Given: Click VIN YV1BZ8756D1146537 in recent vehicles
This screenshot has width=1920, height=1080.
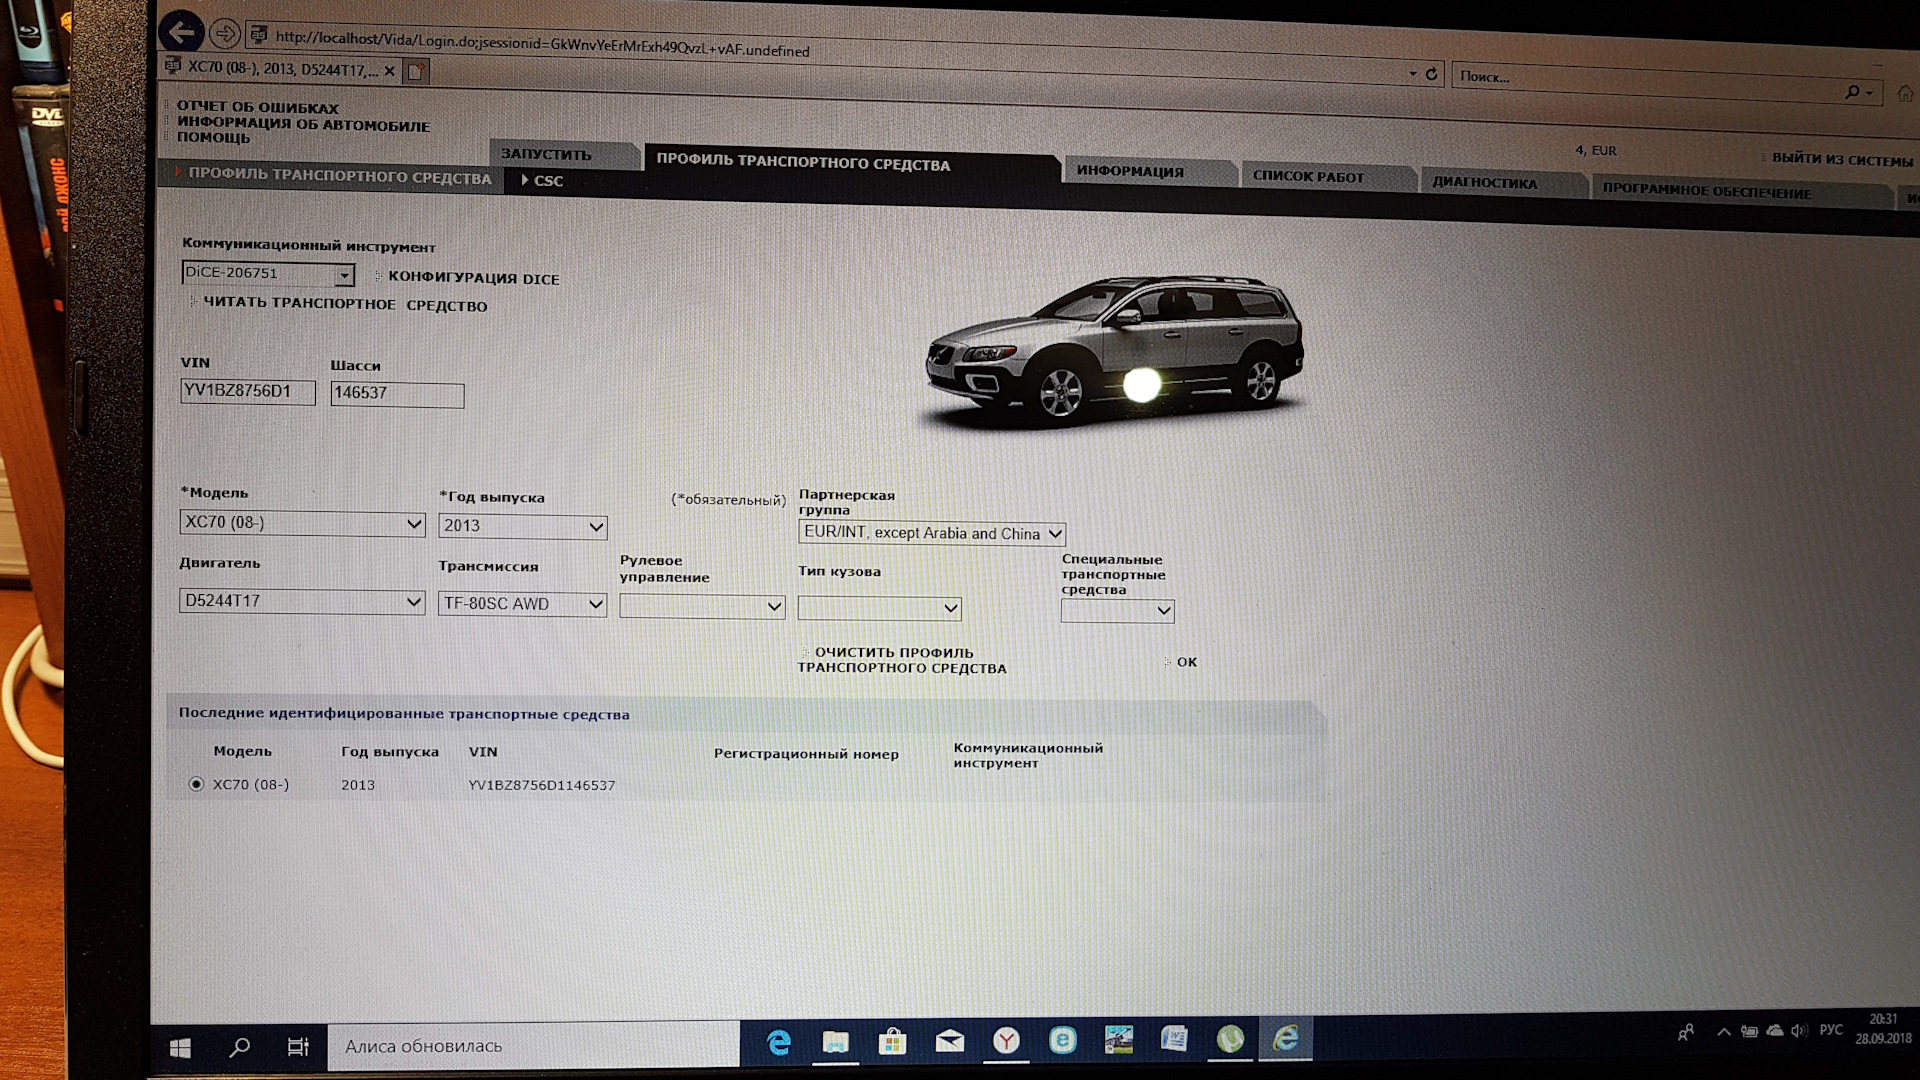Looking at the screenshot, I should [x=542, y=785].
